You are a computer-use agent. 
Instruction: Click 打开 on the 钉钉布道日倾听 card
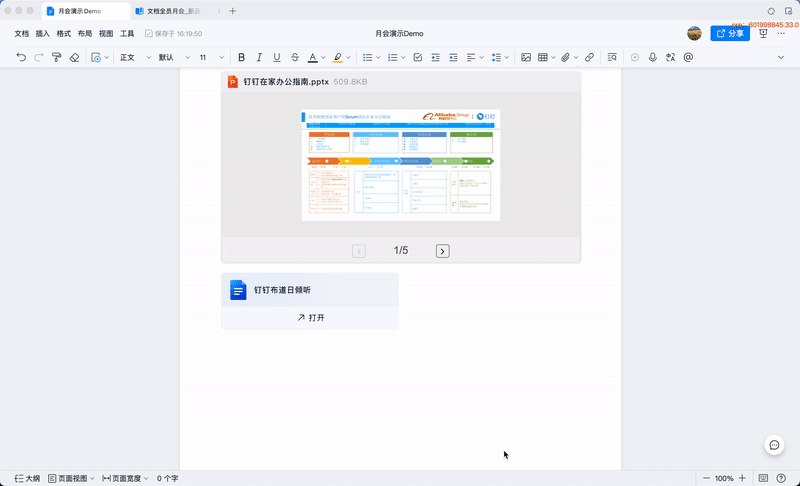coord(310,318)
